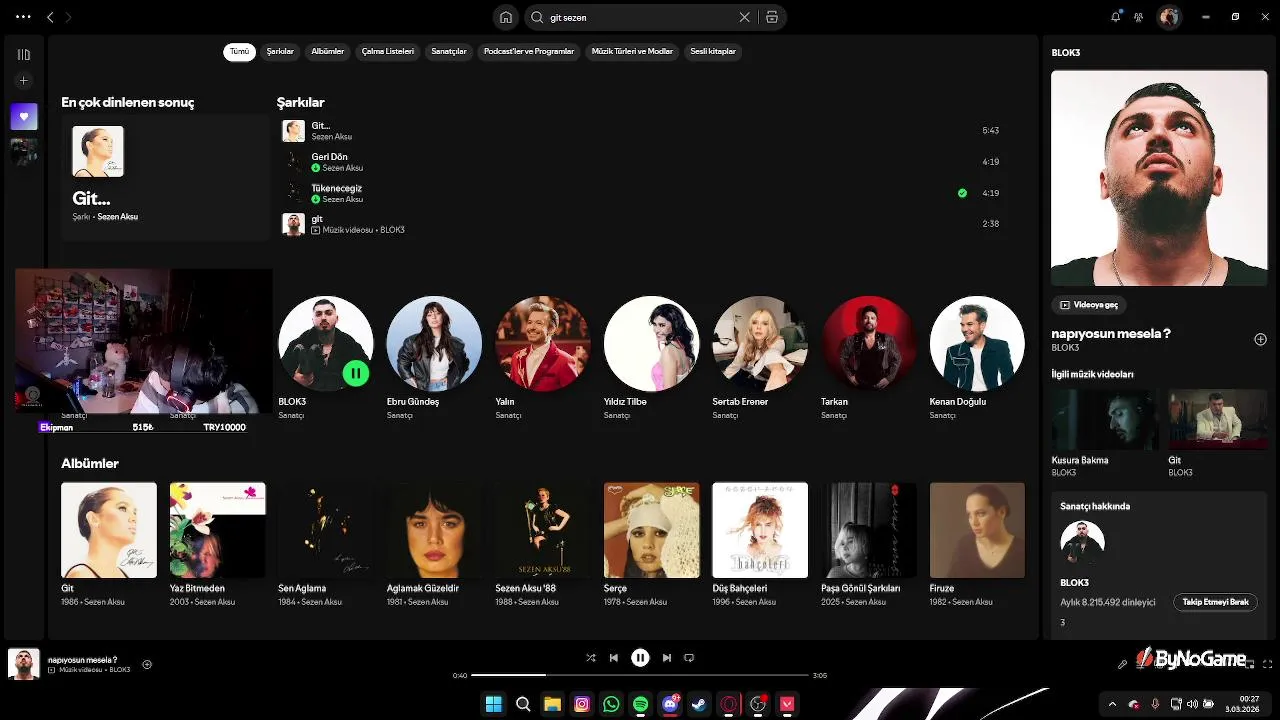This screenshot has width=1280, height=720.
Task: Open the friend activity icon
Action: [1140, 17]
